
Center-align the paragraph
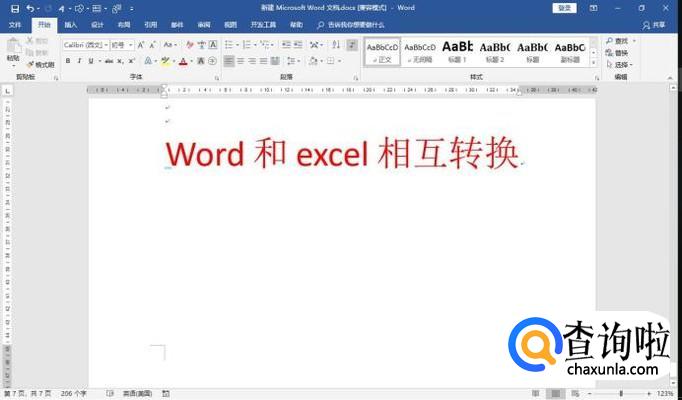click(x=241, y=61)
